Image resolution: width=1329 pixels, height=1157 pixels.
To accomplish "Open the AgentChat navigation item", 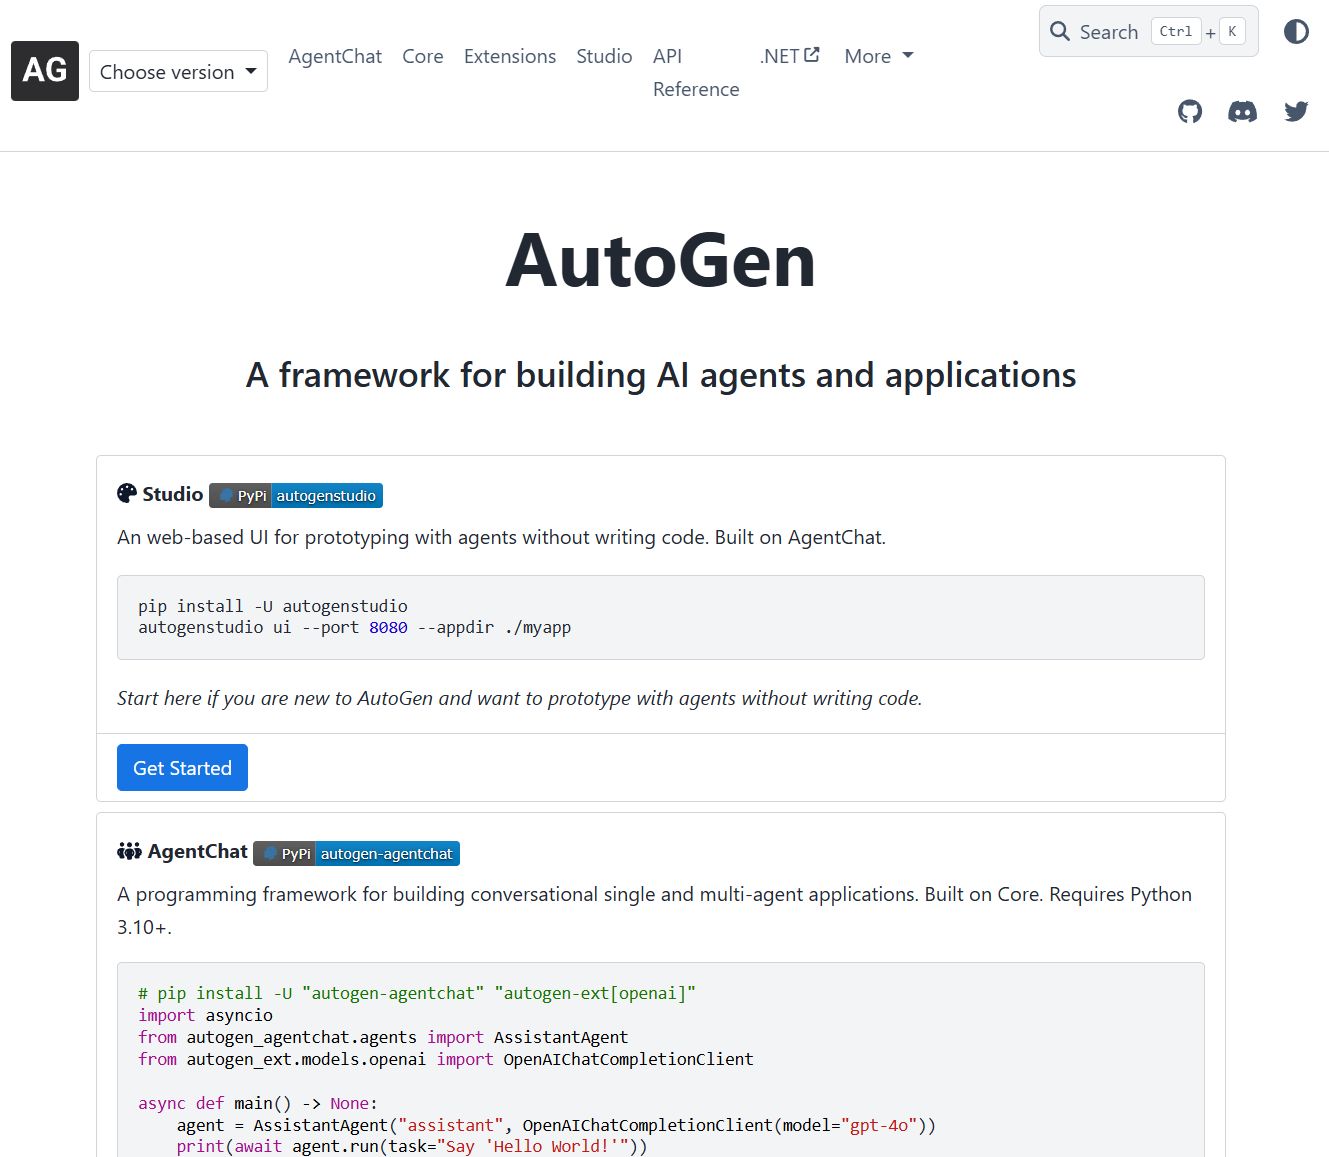I will coord(335,56).
